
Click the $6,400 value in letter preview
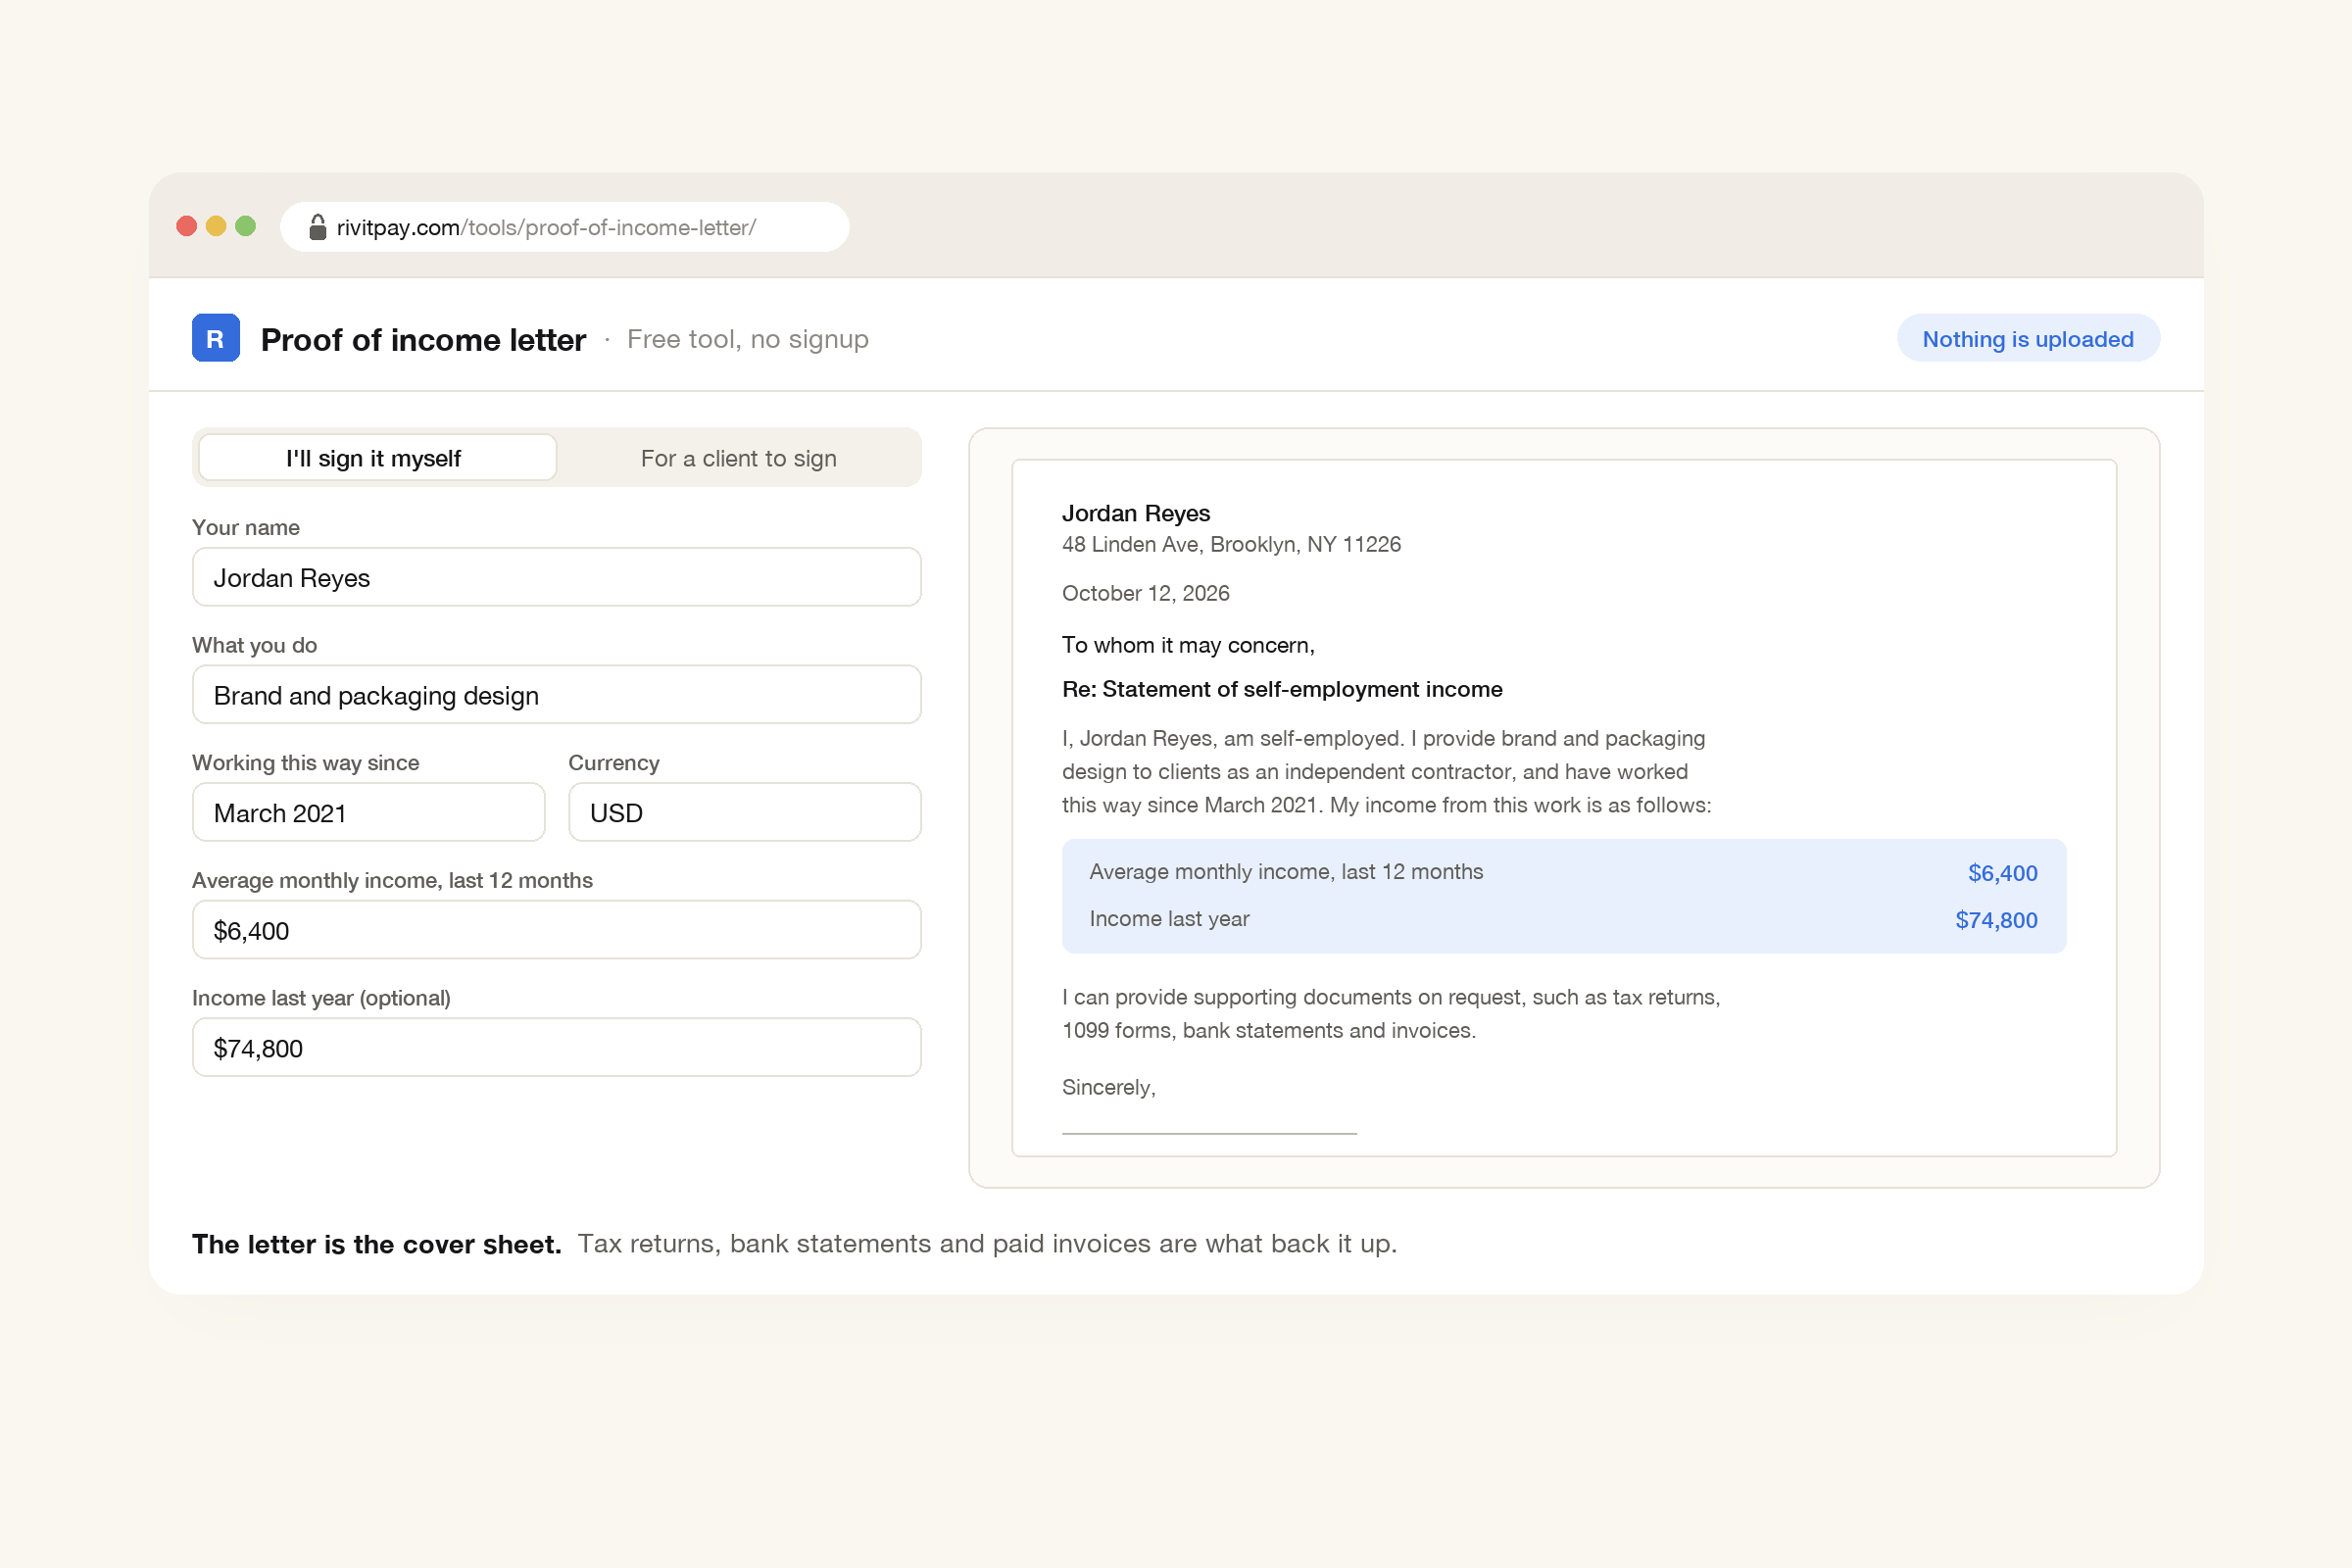click(x=2003, y=873)
